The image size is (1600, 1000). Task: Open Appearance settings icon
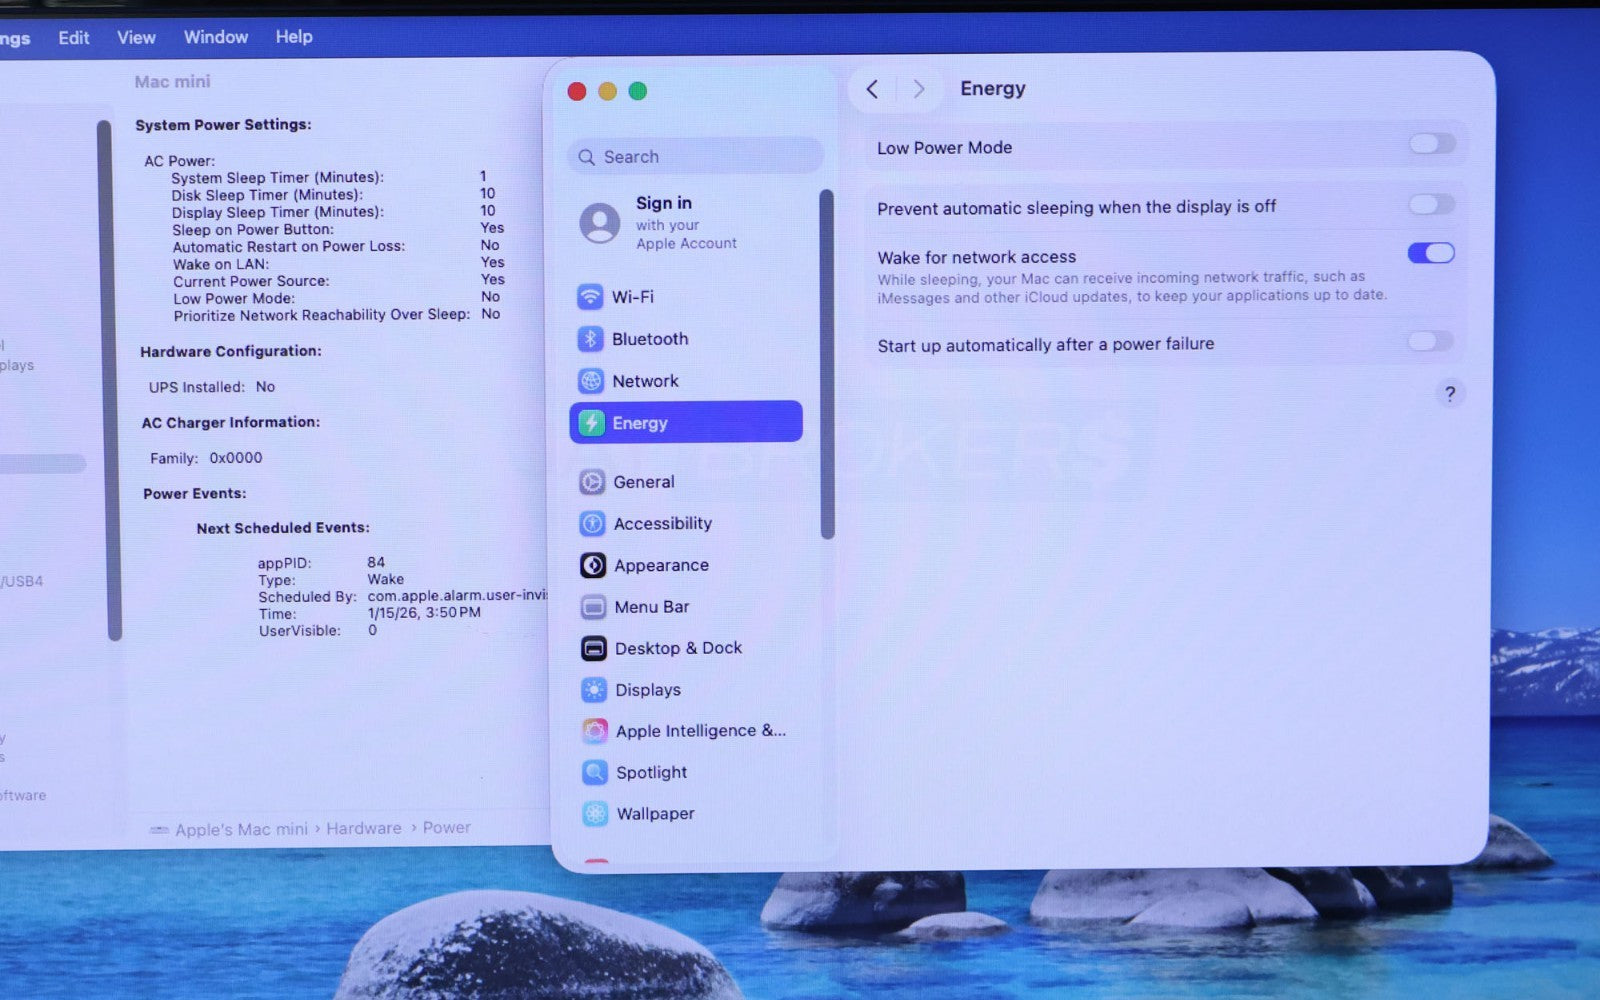pos(593,565)
